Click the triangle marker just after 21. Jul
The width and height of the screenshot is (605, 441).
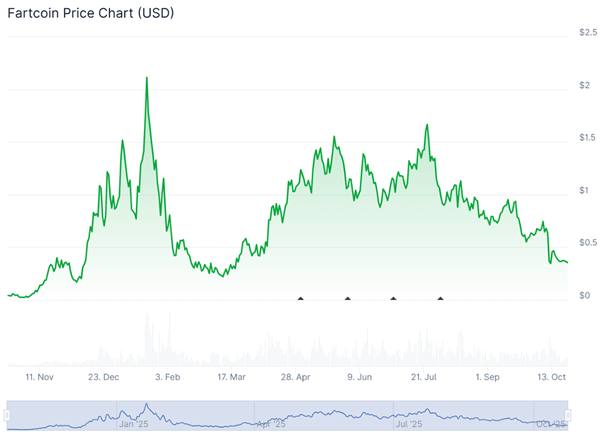click(441, 298)
